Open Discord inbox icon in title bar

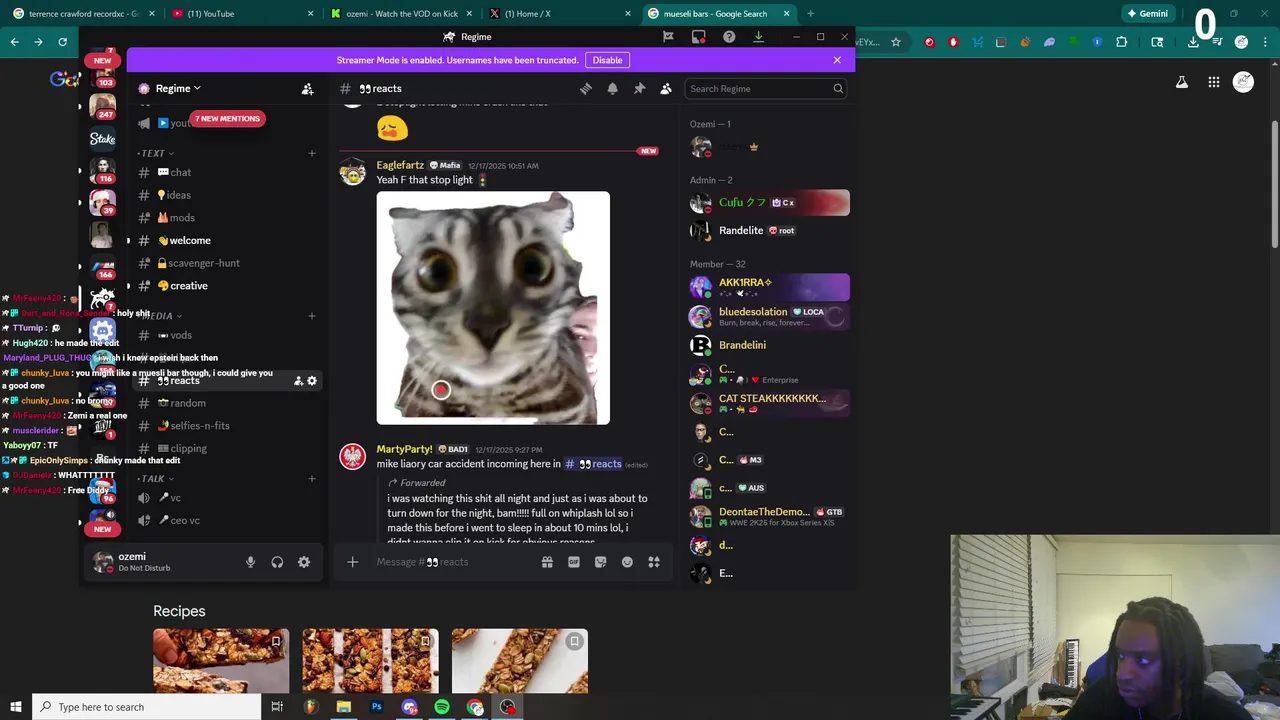699,37
